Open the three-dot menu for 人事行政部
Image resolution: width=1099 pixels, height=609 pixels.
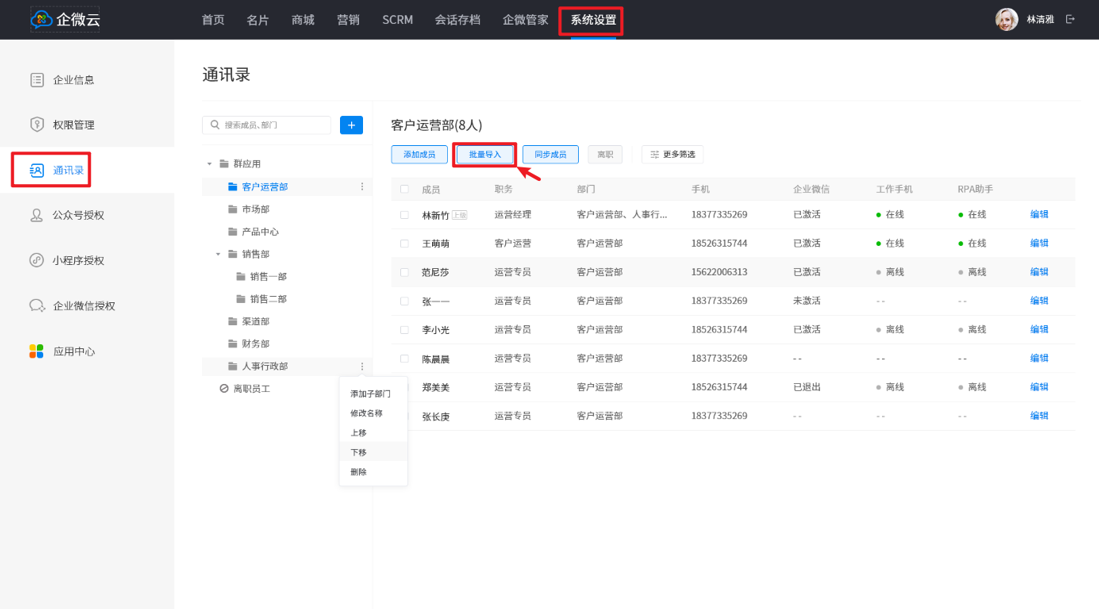tap(362, 366)
